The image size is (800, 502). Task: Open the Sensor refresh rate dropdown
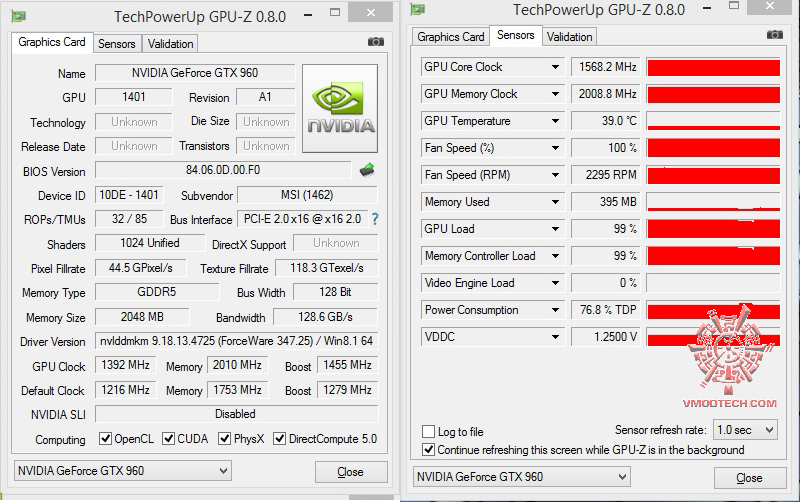coord(745,430)
